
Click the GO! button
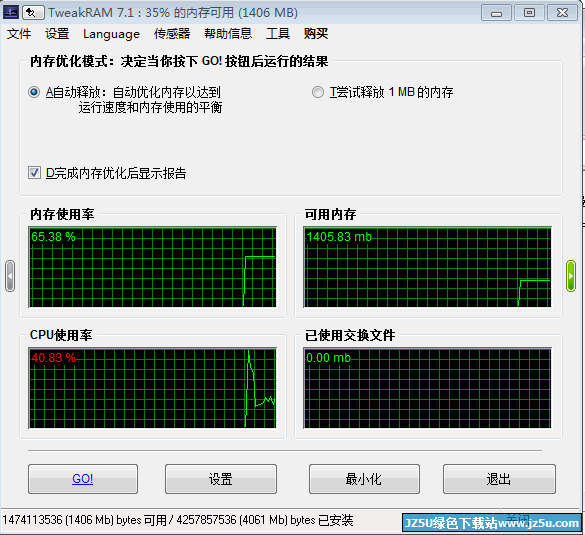(x=83, y=479)
